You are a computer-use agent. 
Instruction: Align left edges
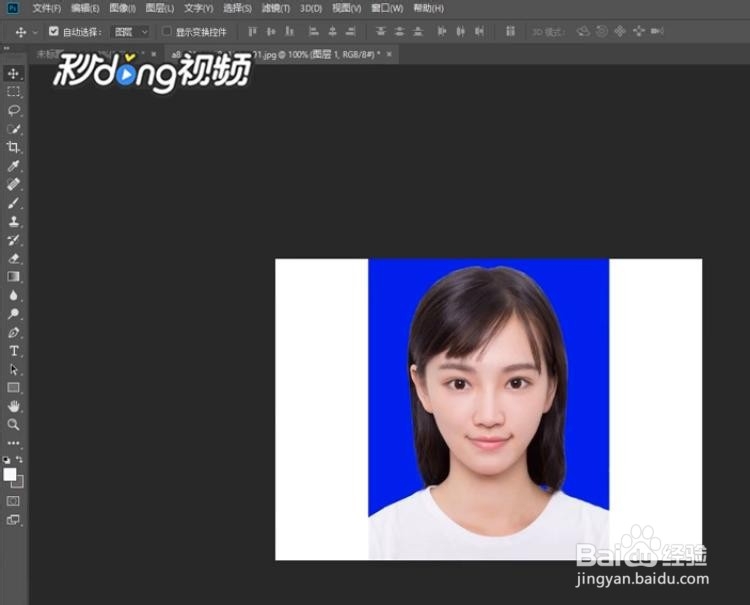tap(314, 32)
